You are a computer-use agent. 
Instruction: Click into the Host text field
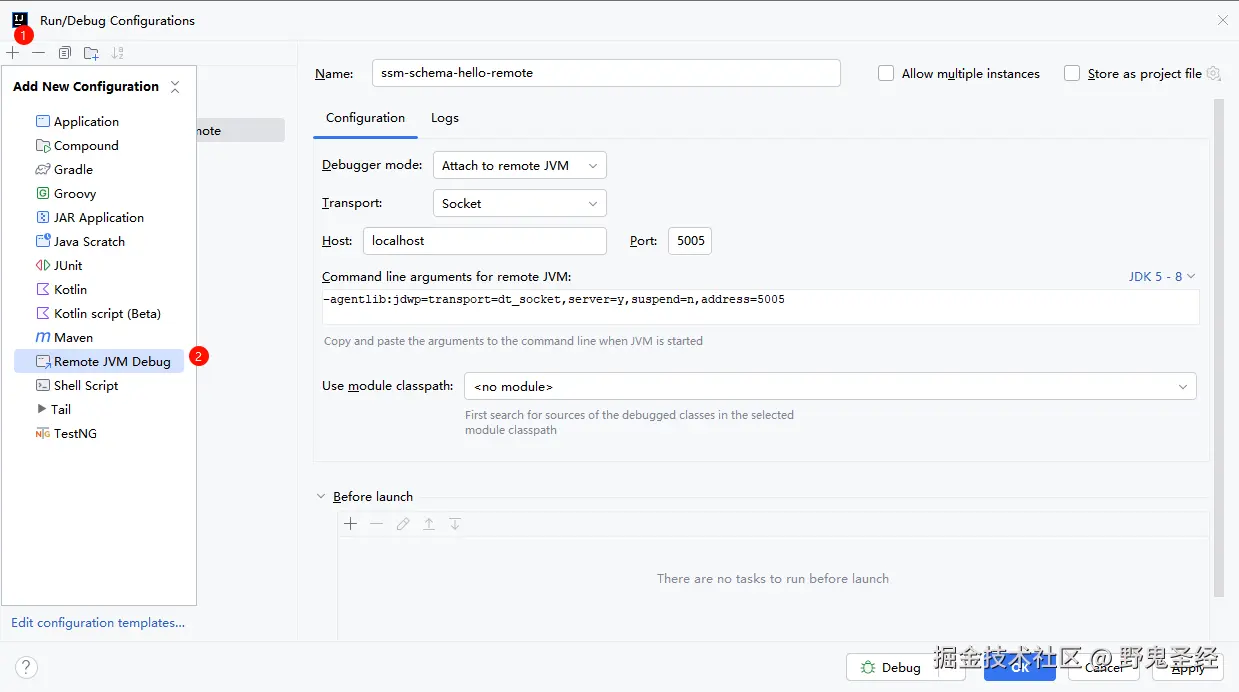point(484,241)
